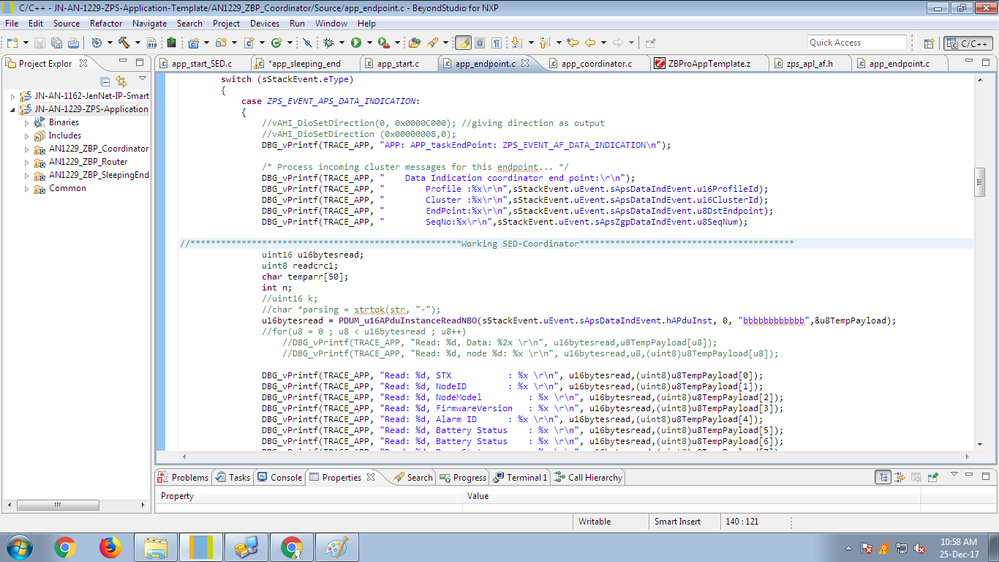Toggle the skip breakpoints toolbar icon
The width and height of the screenshot is (999, 562).
coord(307,43)
